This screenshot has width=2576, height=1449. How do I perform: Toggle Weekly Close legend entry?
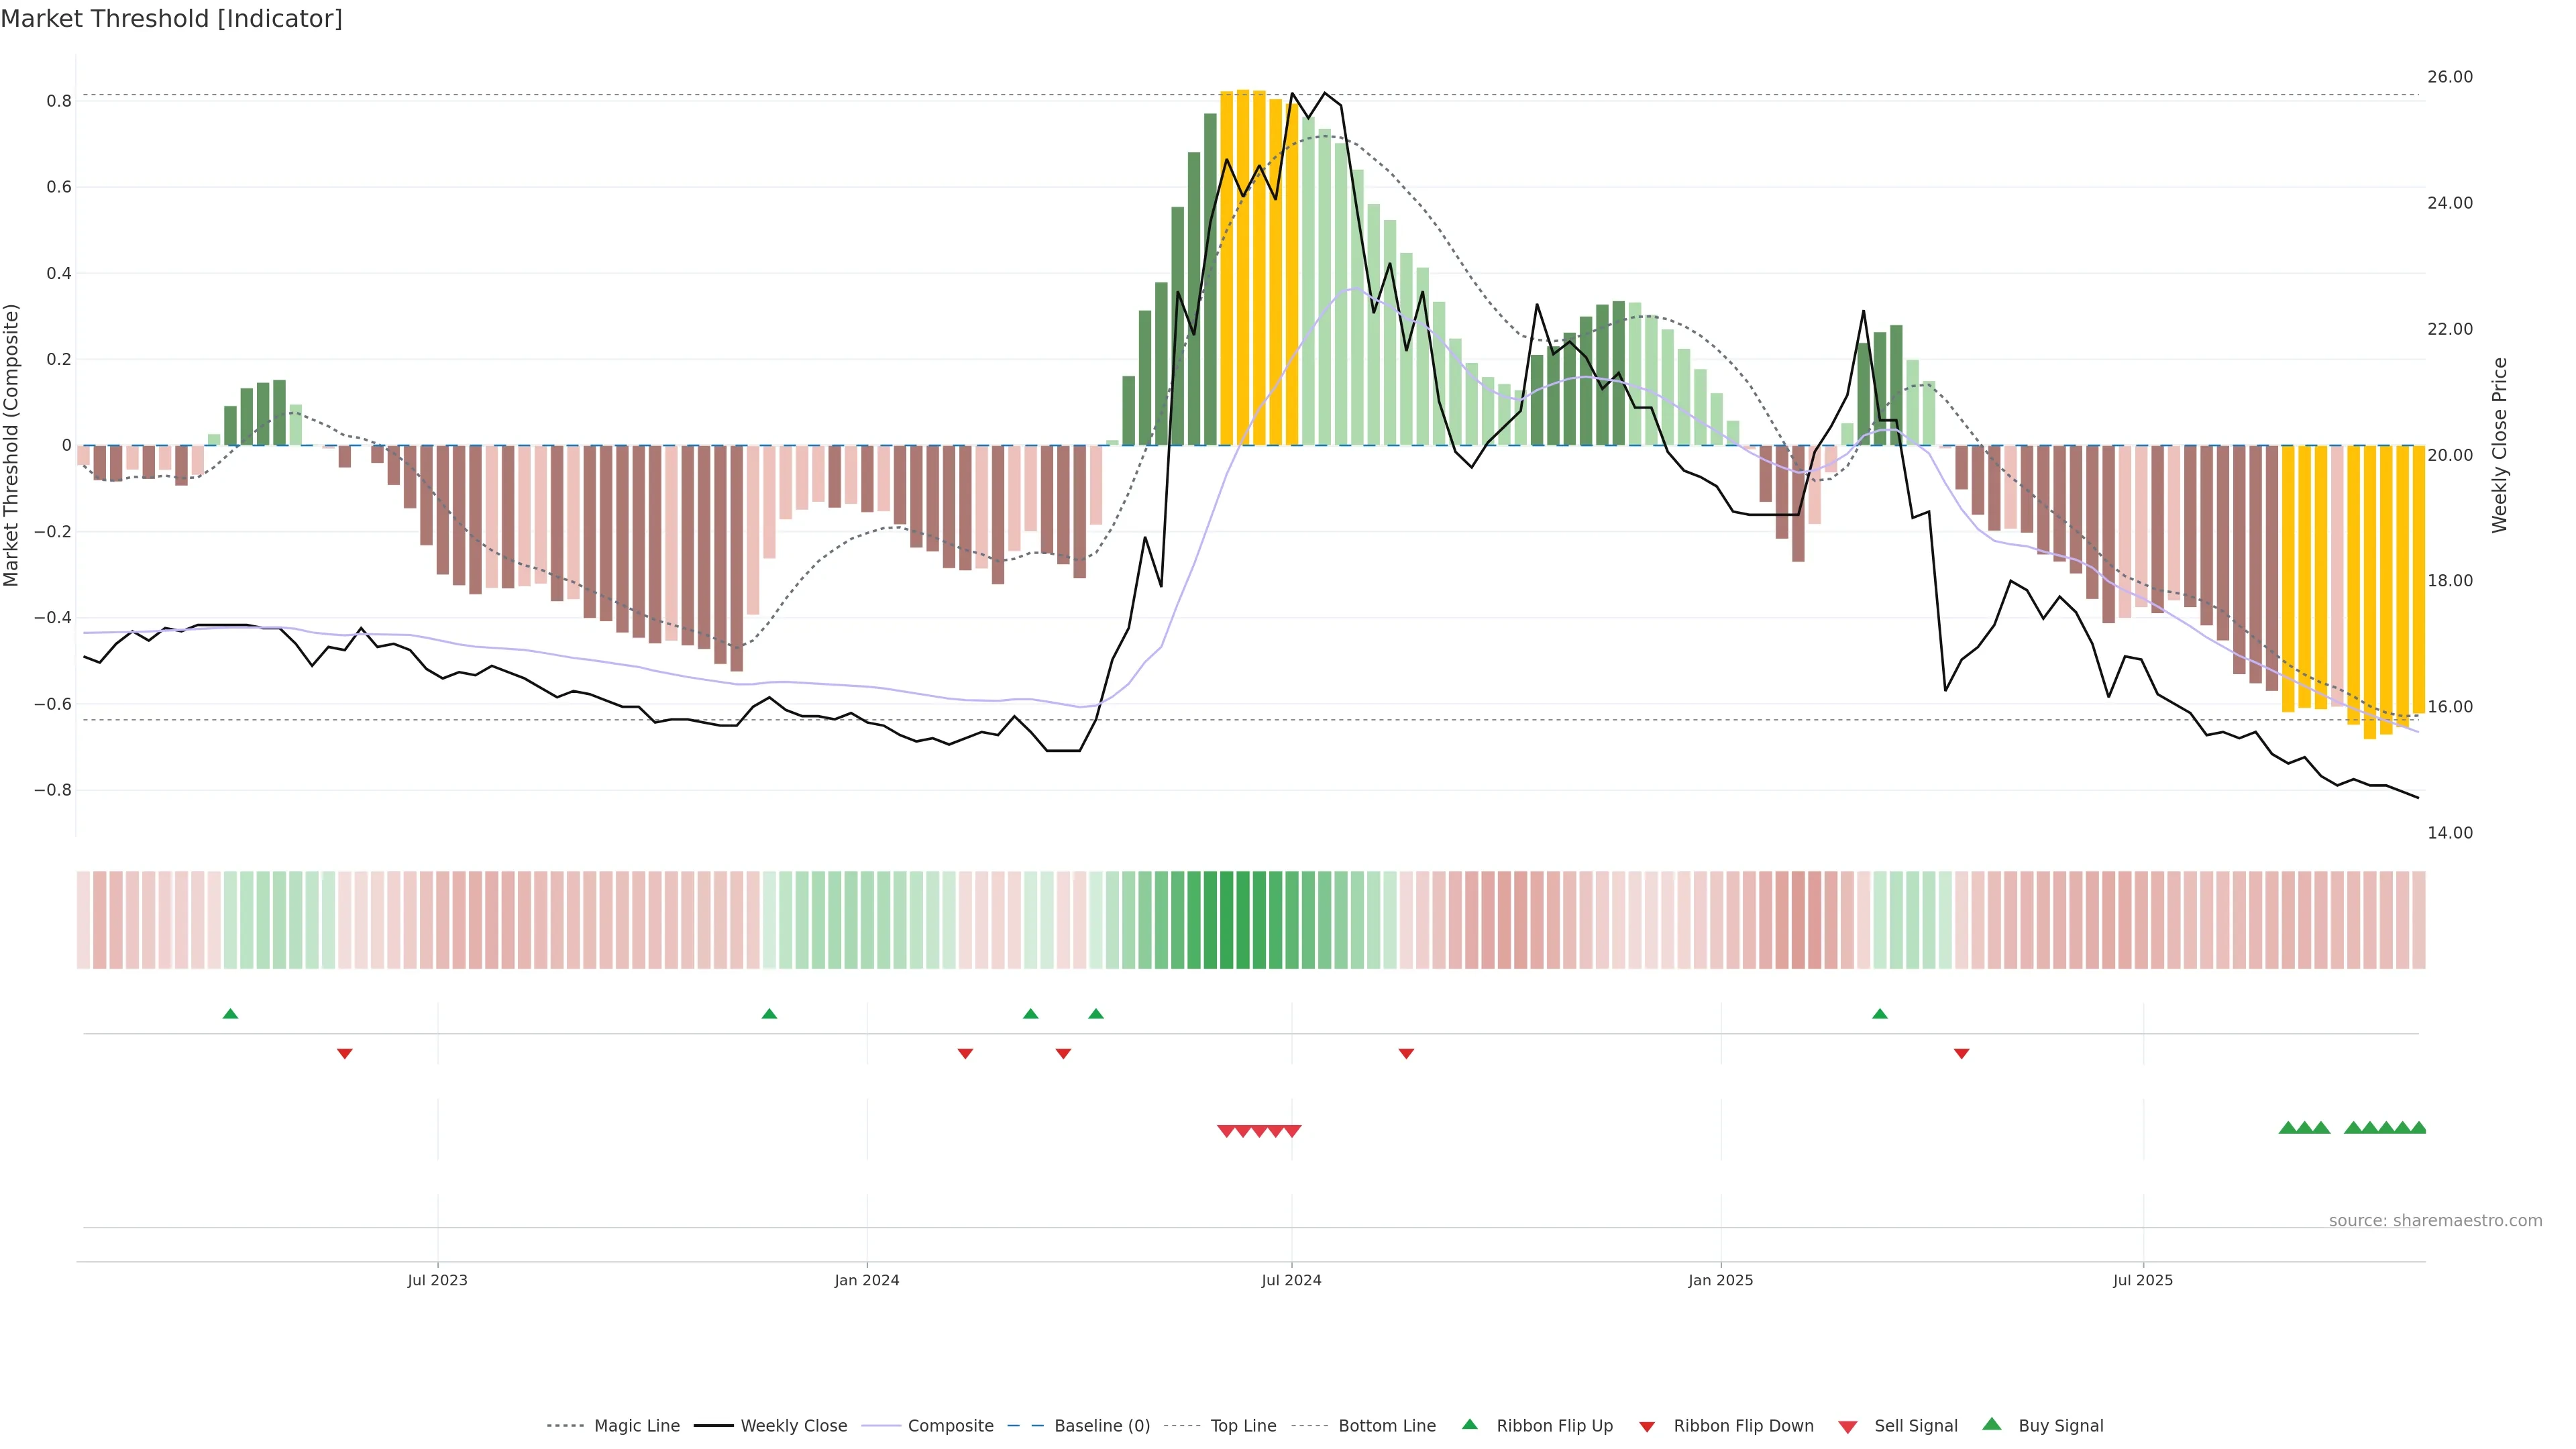click(793, 1426)
